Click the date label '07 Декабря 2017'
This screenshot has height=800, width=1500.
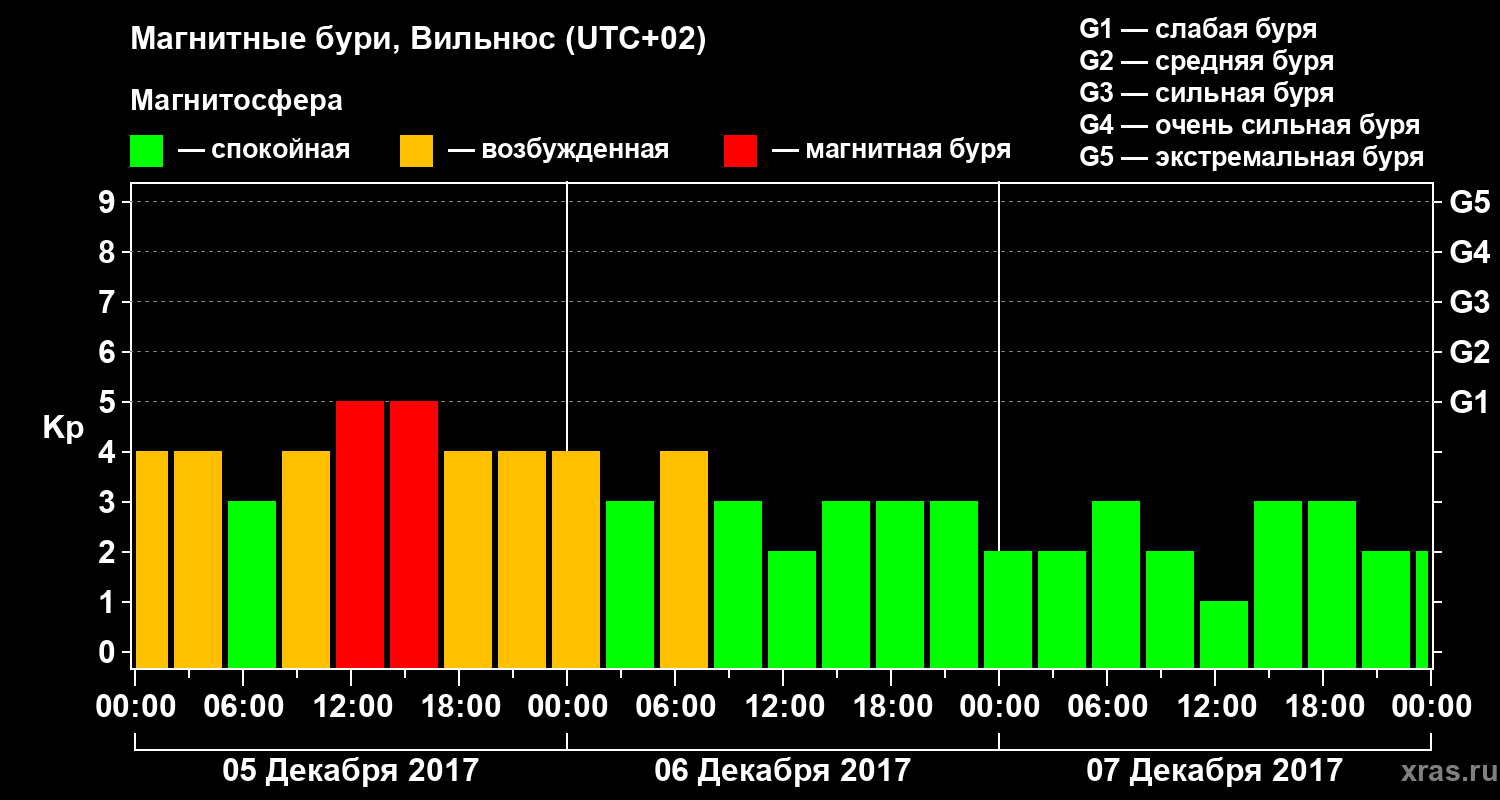pyautogui.click(x=1215, y=771)
